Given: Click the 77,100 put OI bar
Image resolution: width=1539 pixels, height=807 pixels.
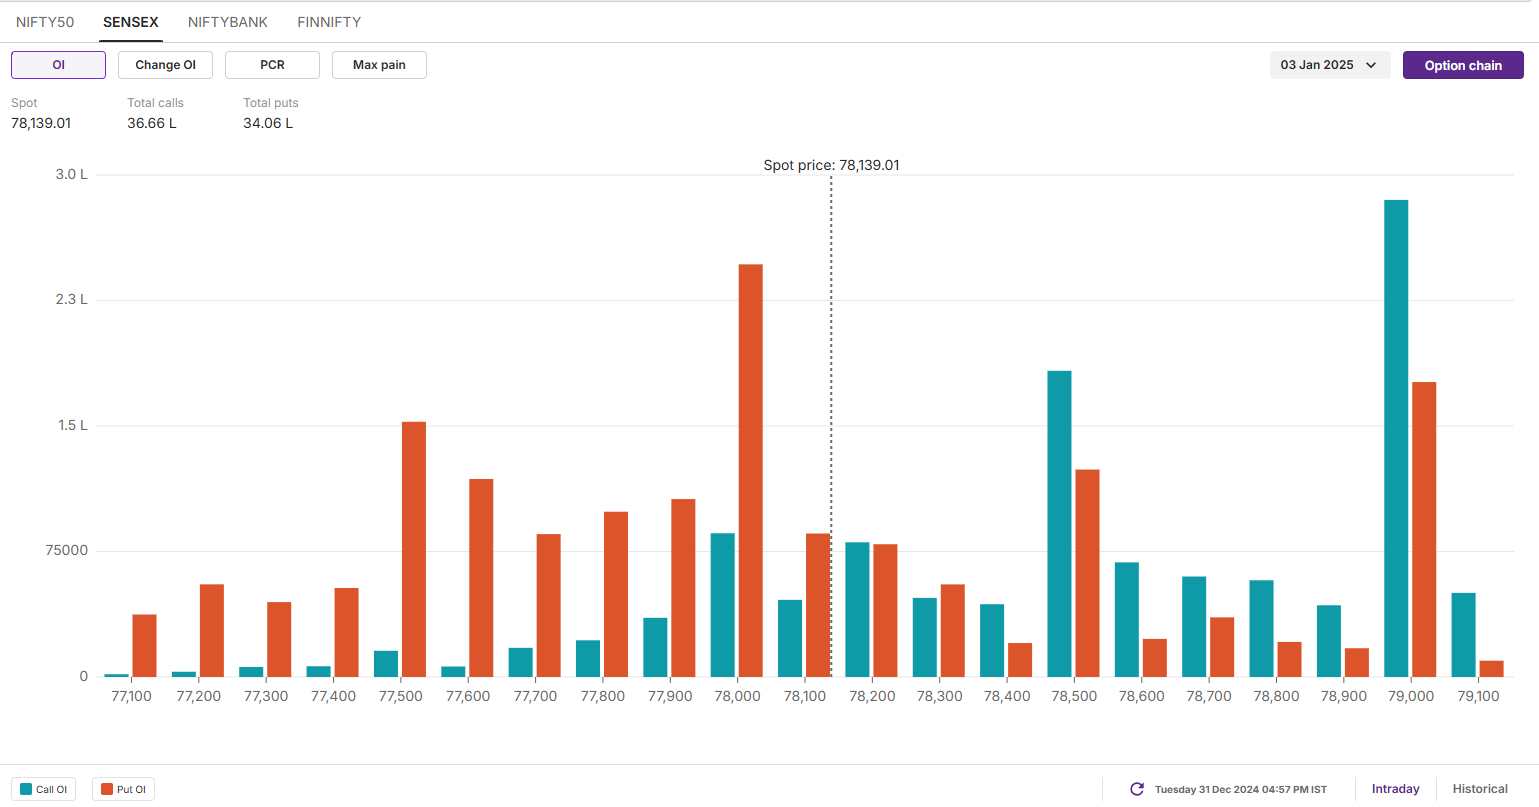Looking at the screenshot, I should click(x=145, y=646).
